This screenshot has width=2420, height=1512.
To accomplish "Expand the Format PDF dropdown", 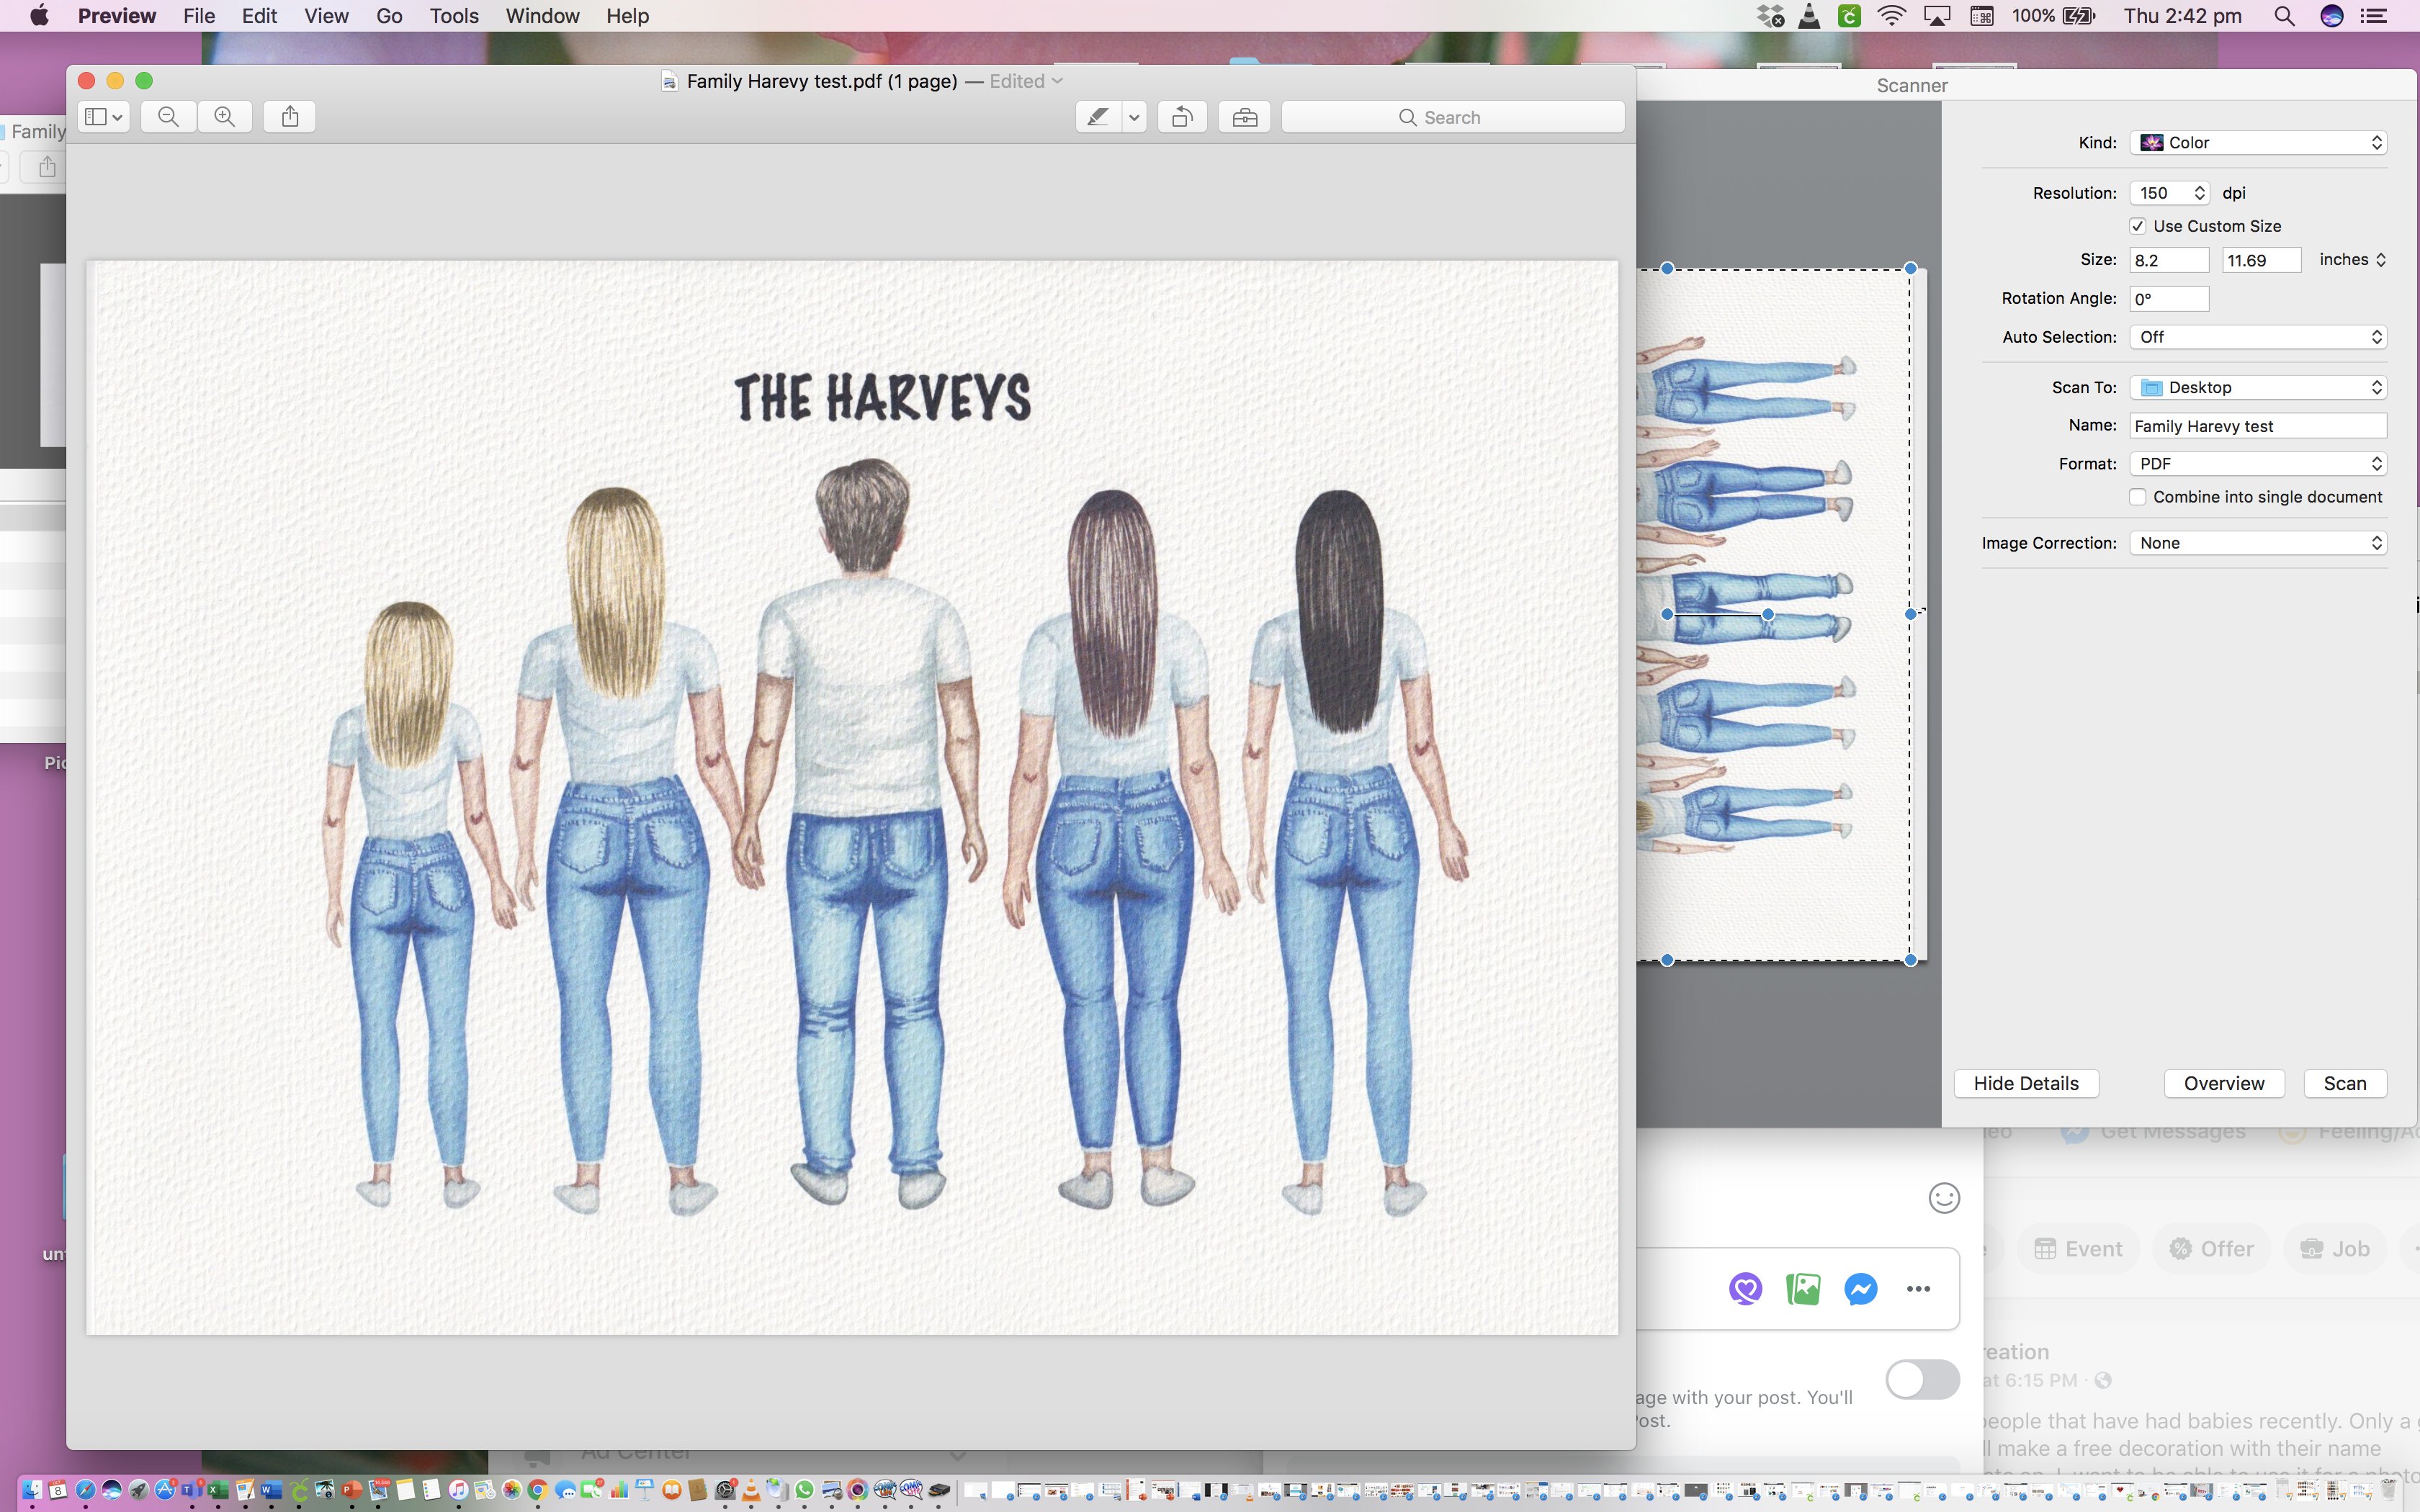I will click(x=2258, y=464).
